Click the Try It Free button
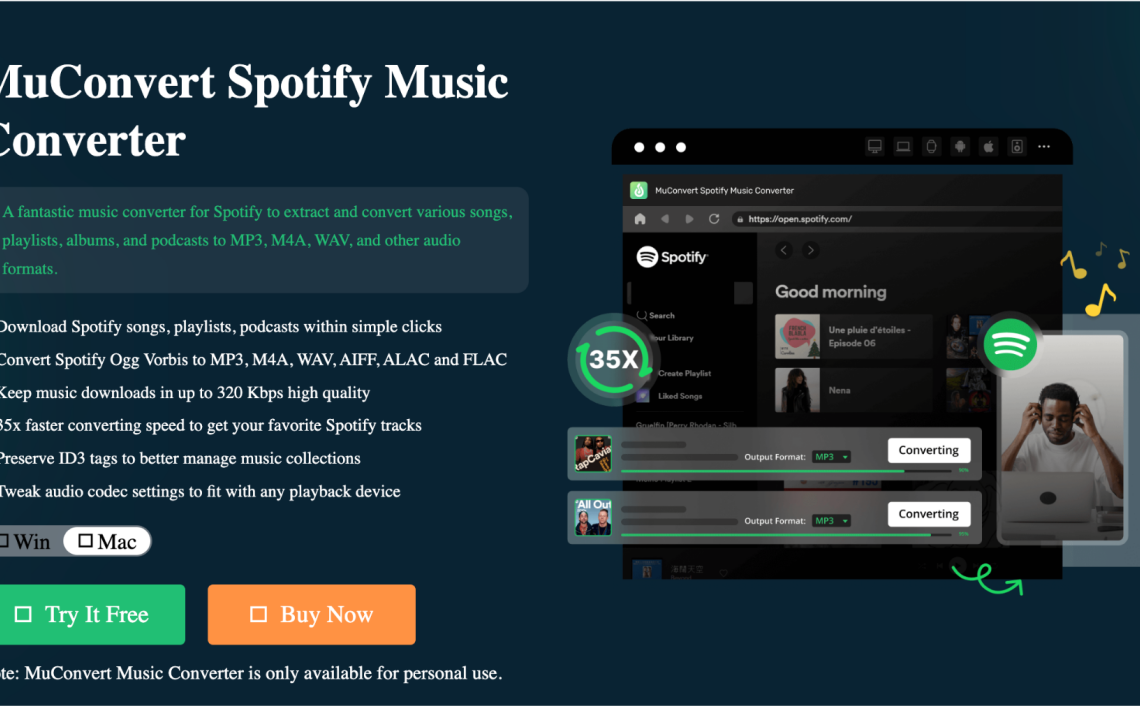 [92, 614]
